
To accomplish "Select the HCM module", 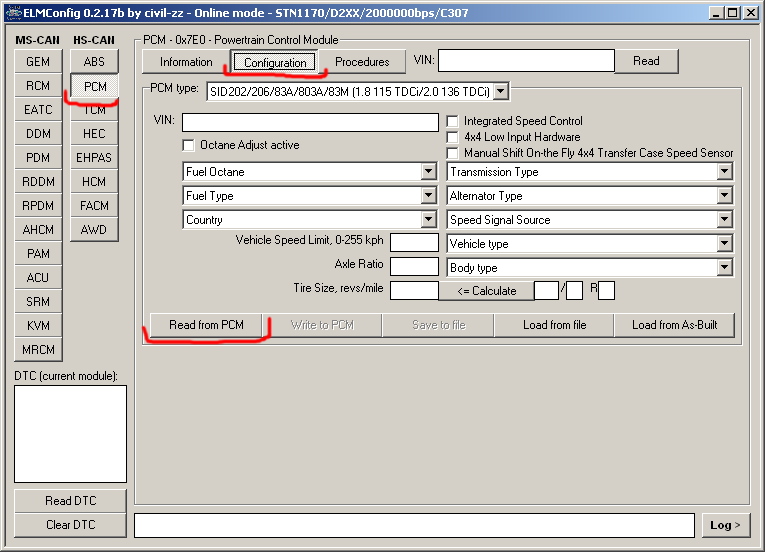I will 94,182.
